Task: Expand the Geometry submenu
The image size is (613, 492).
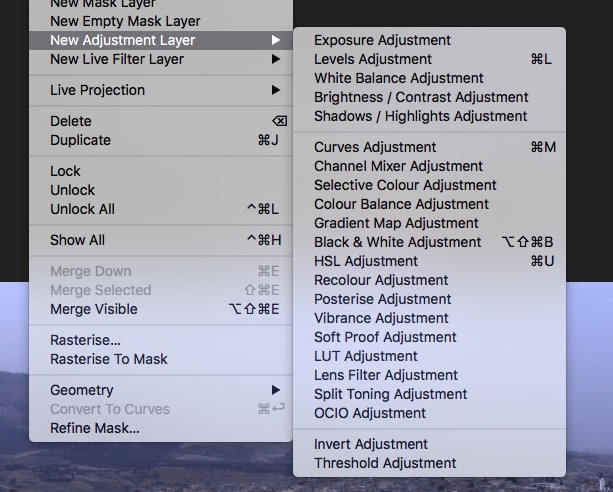Action: pyautogui.click(x=161, y=390)
